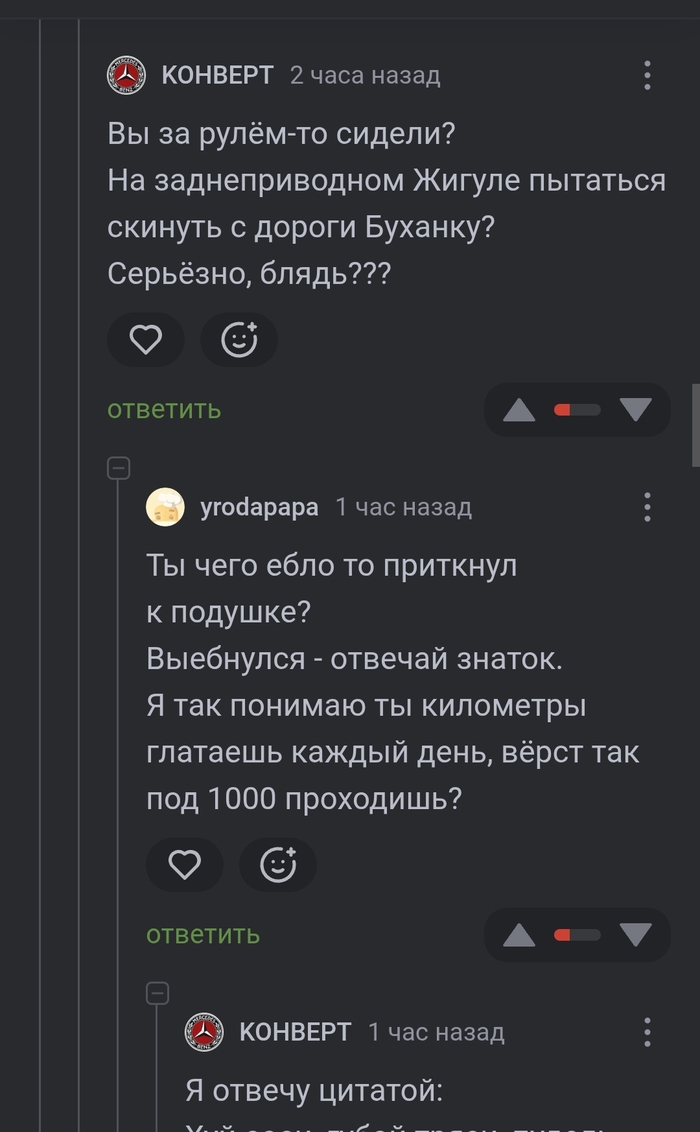Reply to the first КОНВЕРТ comment
Image resolution: width=700 pixels, height=1132 pixels.
pos(164,409)
